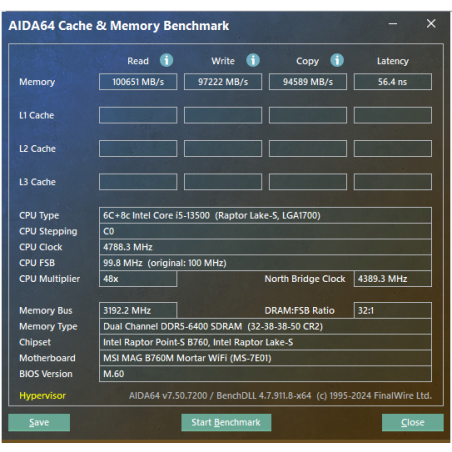Click the Chipset label
The image size is (452, 452).
click(x=35, y=342)
